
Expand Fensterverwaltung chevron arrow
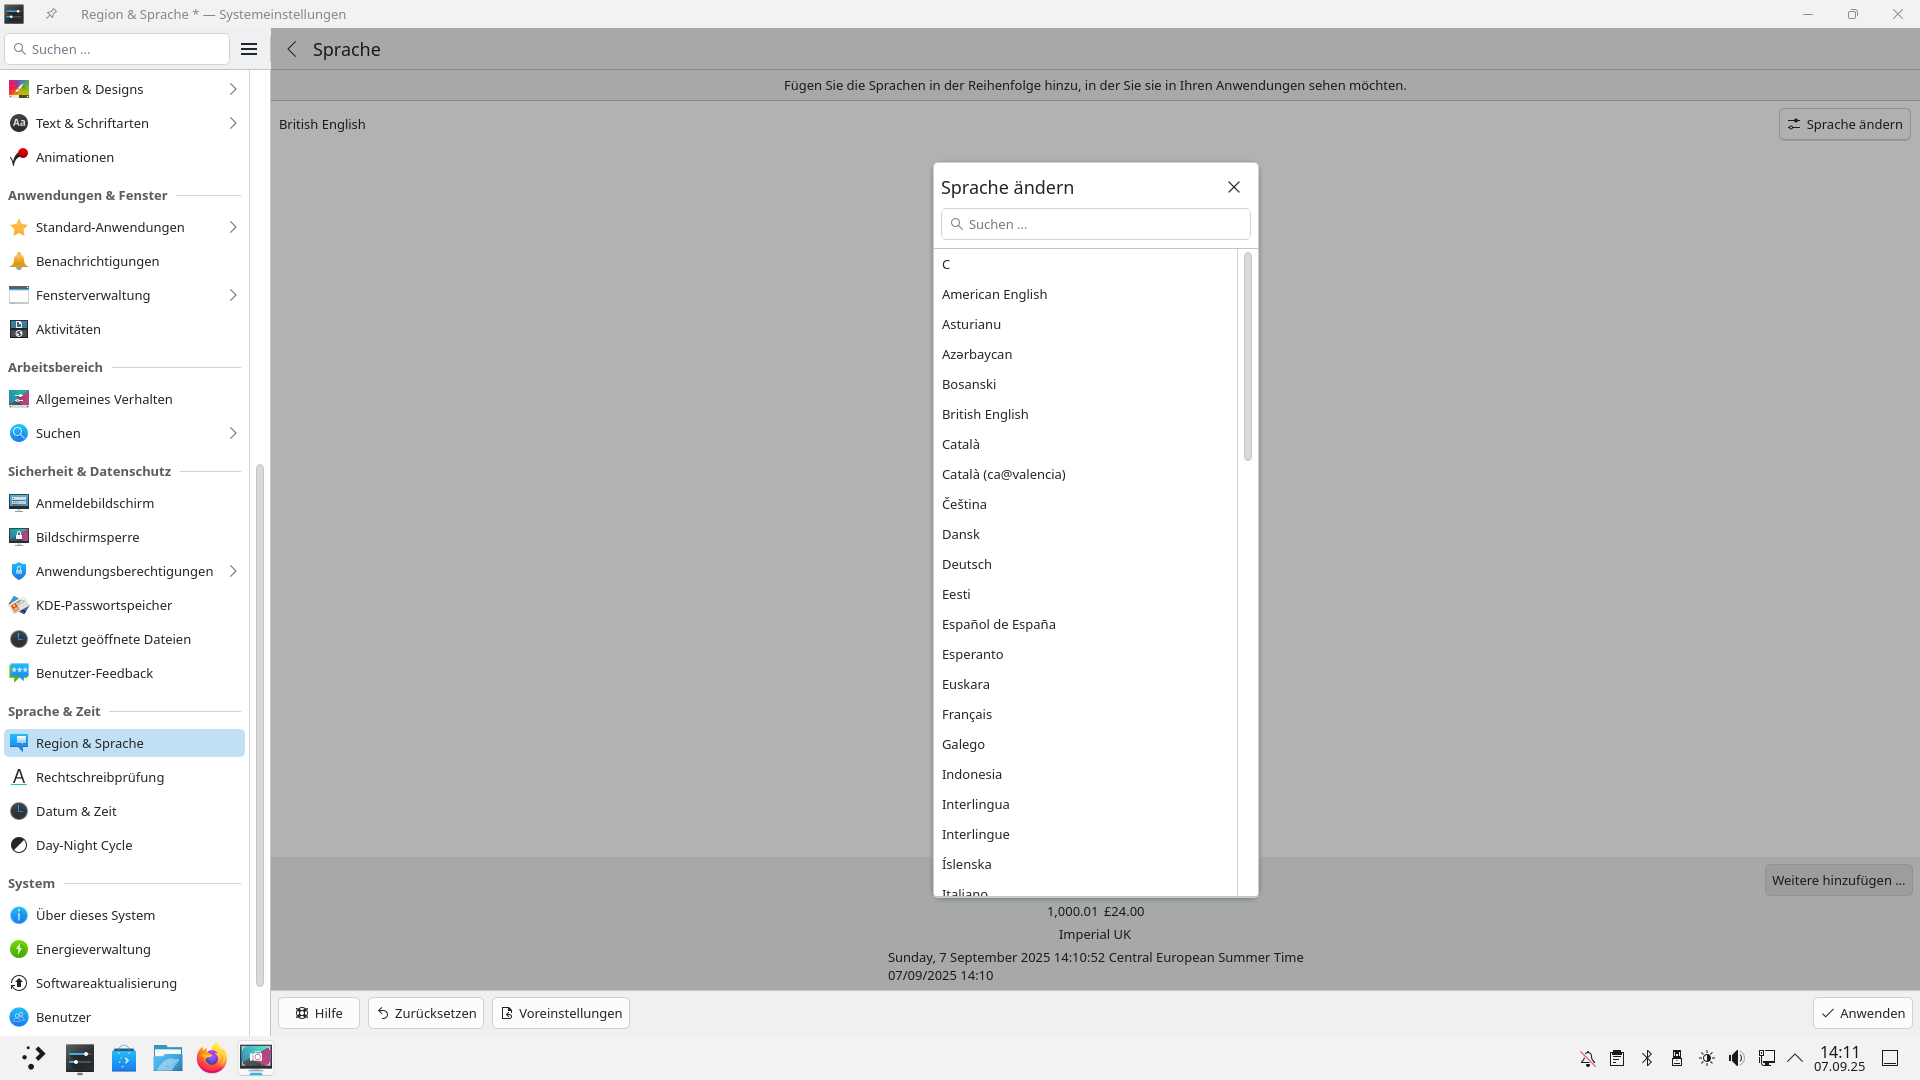233,295
